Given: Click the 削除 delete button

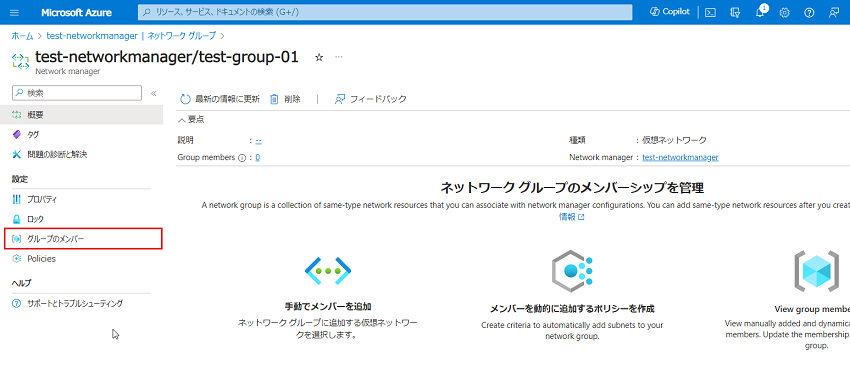Looking at the screenshot, I should 285,99.
